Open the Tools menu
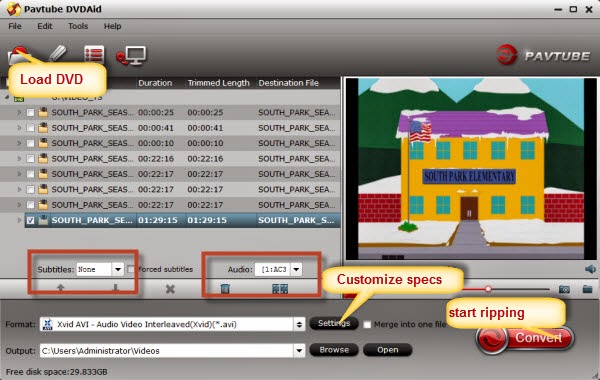 click(78, 26)
